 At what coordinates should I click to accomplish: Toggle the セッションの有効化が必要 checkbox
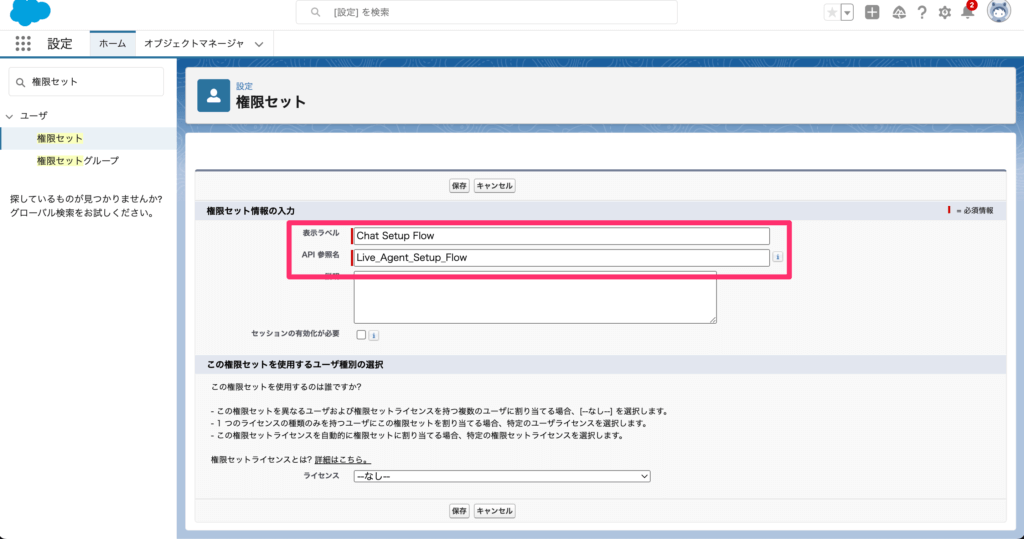[x=361, y=335]
